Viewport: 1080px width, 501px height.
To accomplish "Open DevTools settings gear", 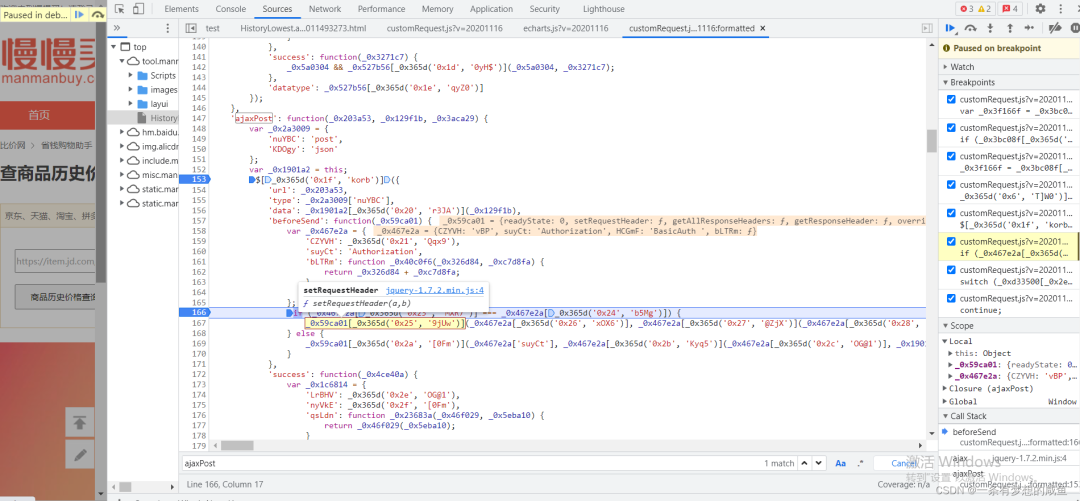I will (1040, 9).
